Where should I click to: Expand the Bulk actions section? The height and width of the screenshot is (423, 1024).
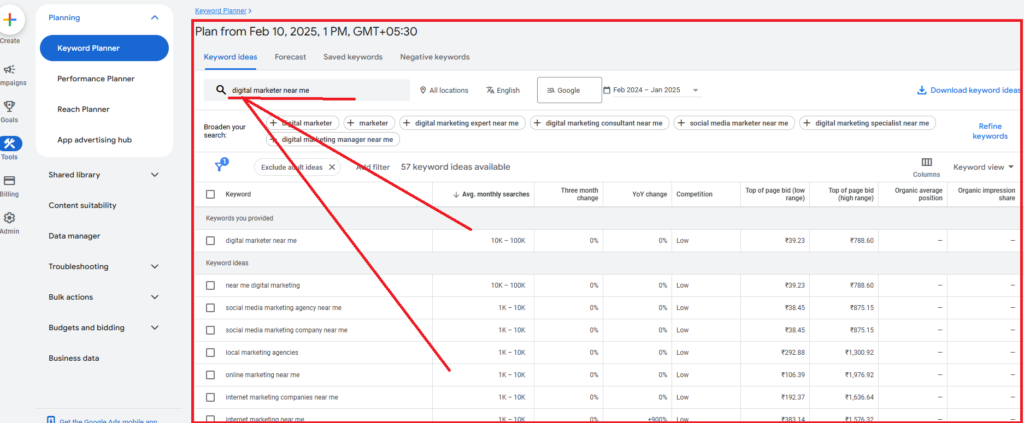pos(154,297)
